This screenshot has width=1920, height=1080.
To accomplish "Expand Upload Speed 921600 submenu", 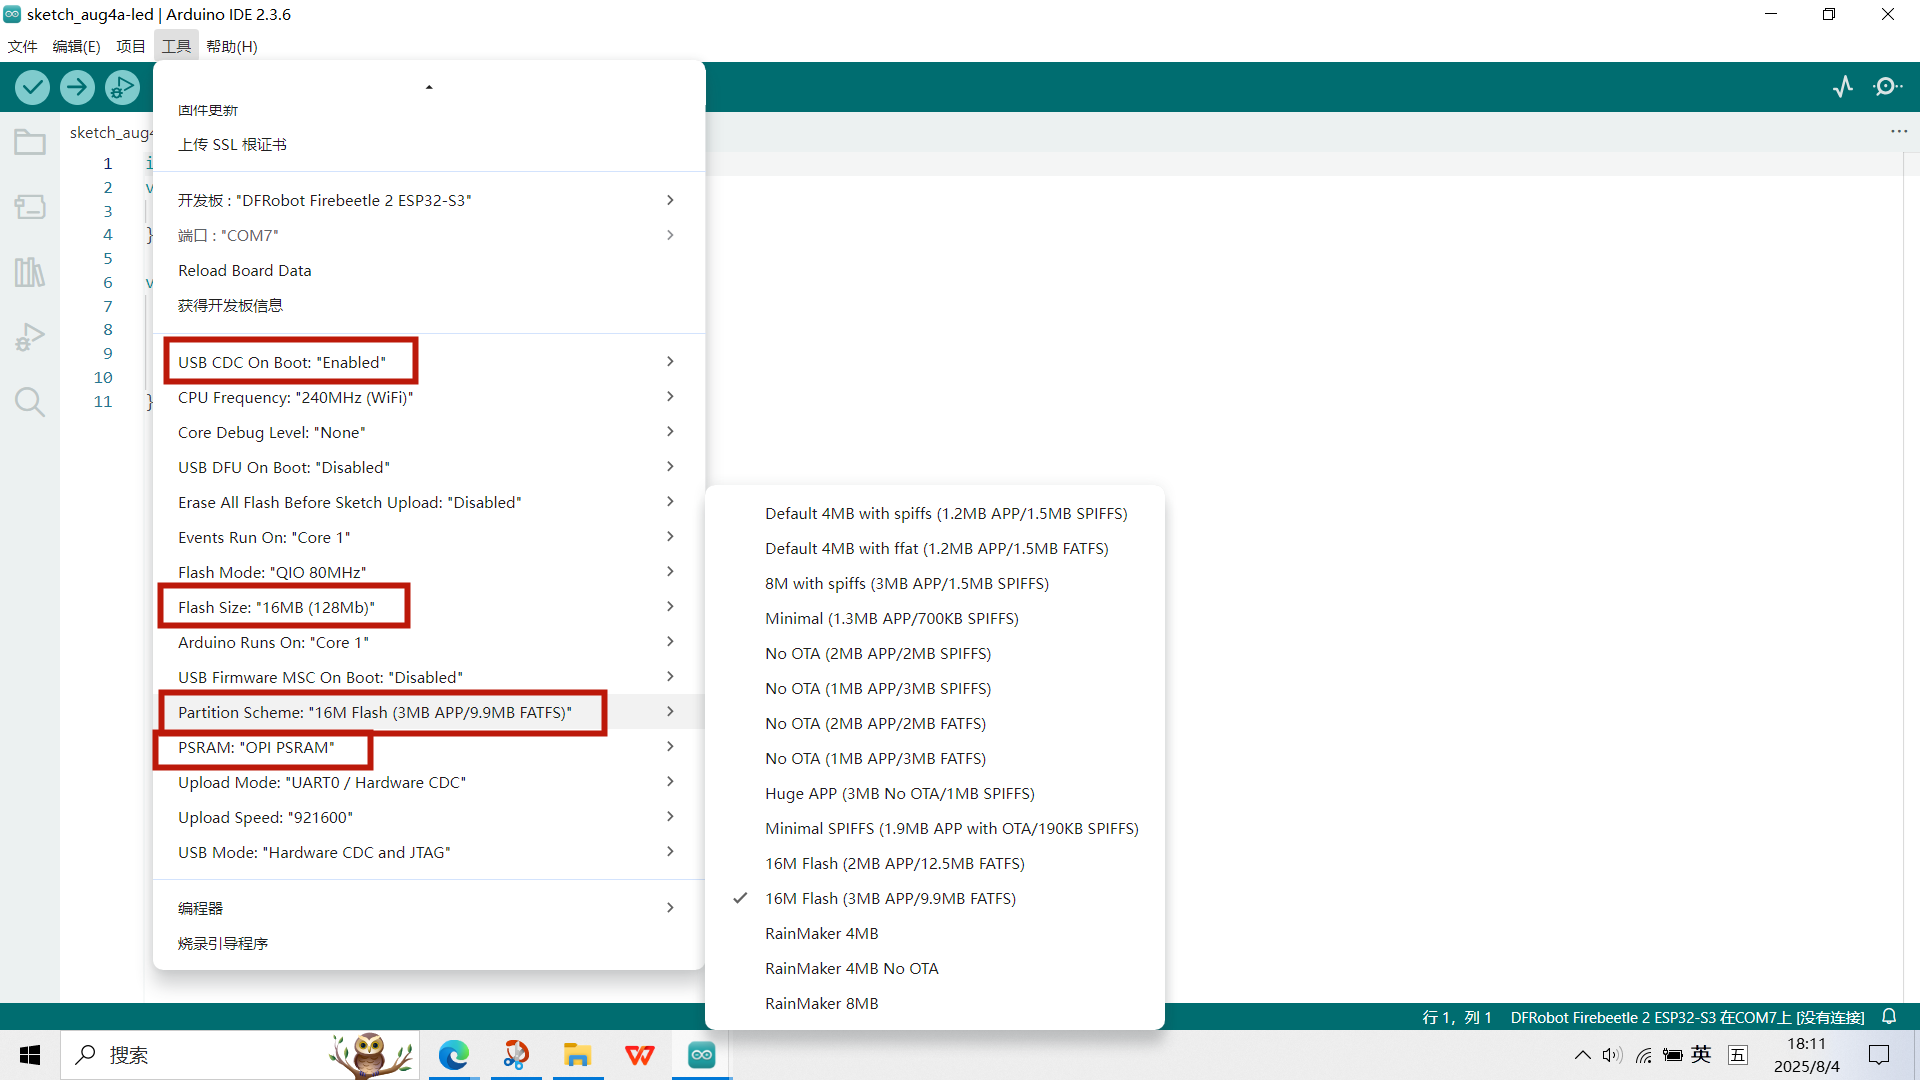I will (428, 817).
